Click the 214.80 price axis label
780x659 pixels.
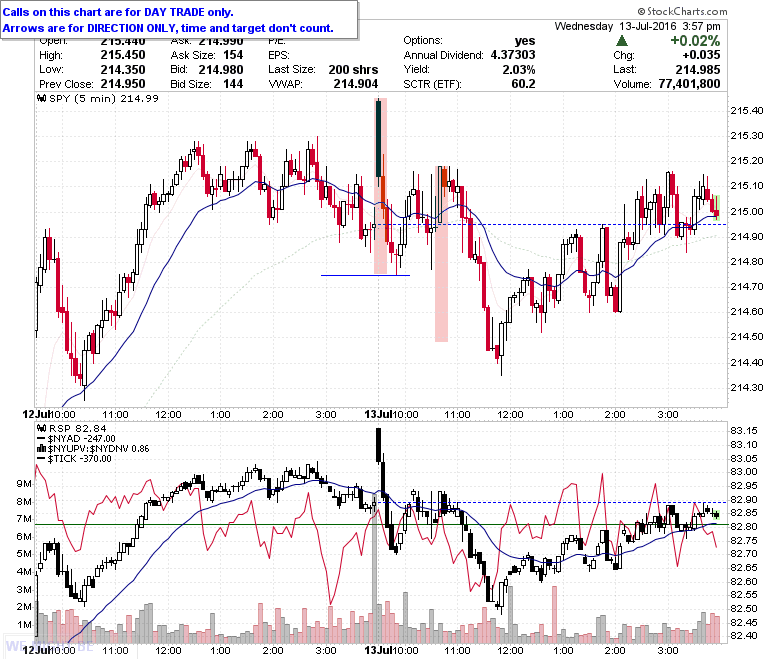coord(746,262)
